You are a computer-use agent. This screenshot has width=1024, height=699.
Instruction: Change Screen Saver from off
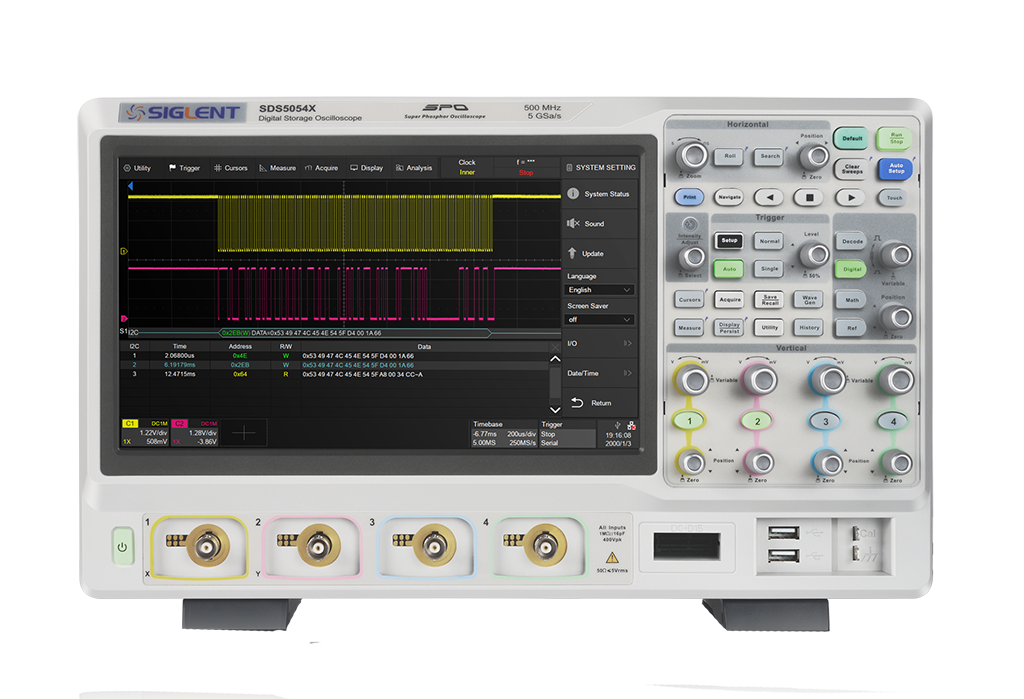pyautogui.click(x=598, y=318)
